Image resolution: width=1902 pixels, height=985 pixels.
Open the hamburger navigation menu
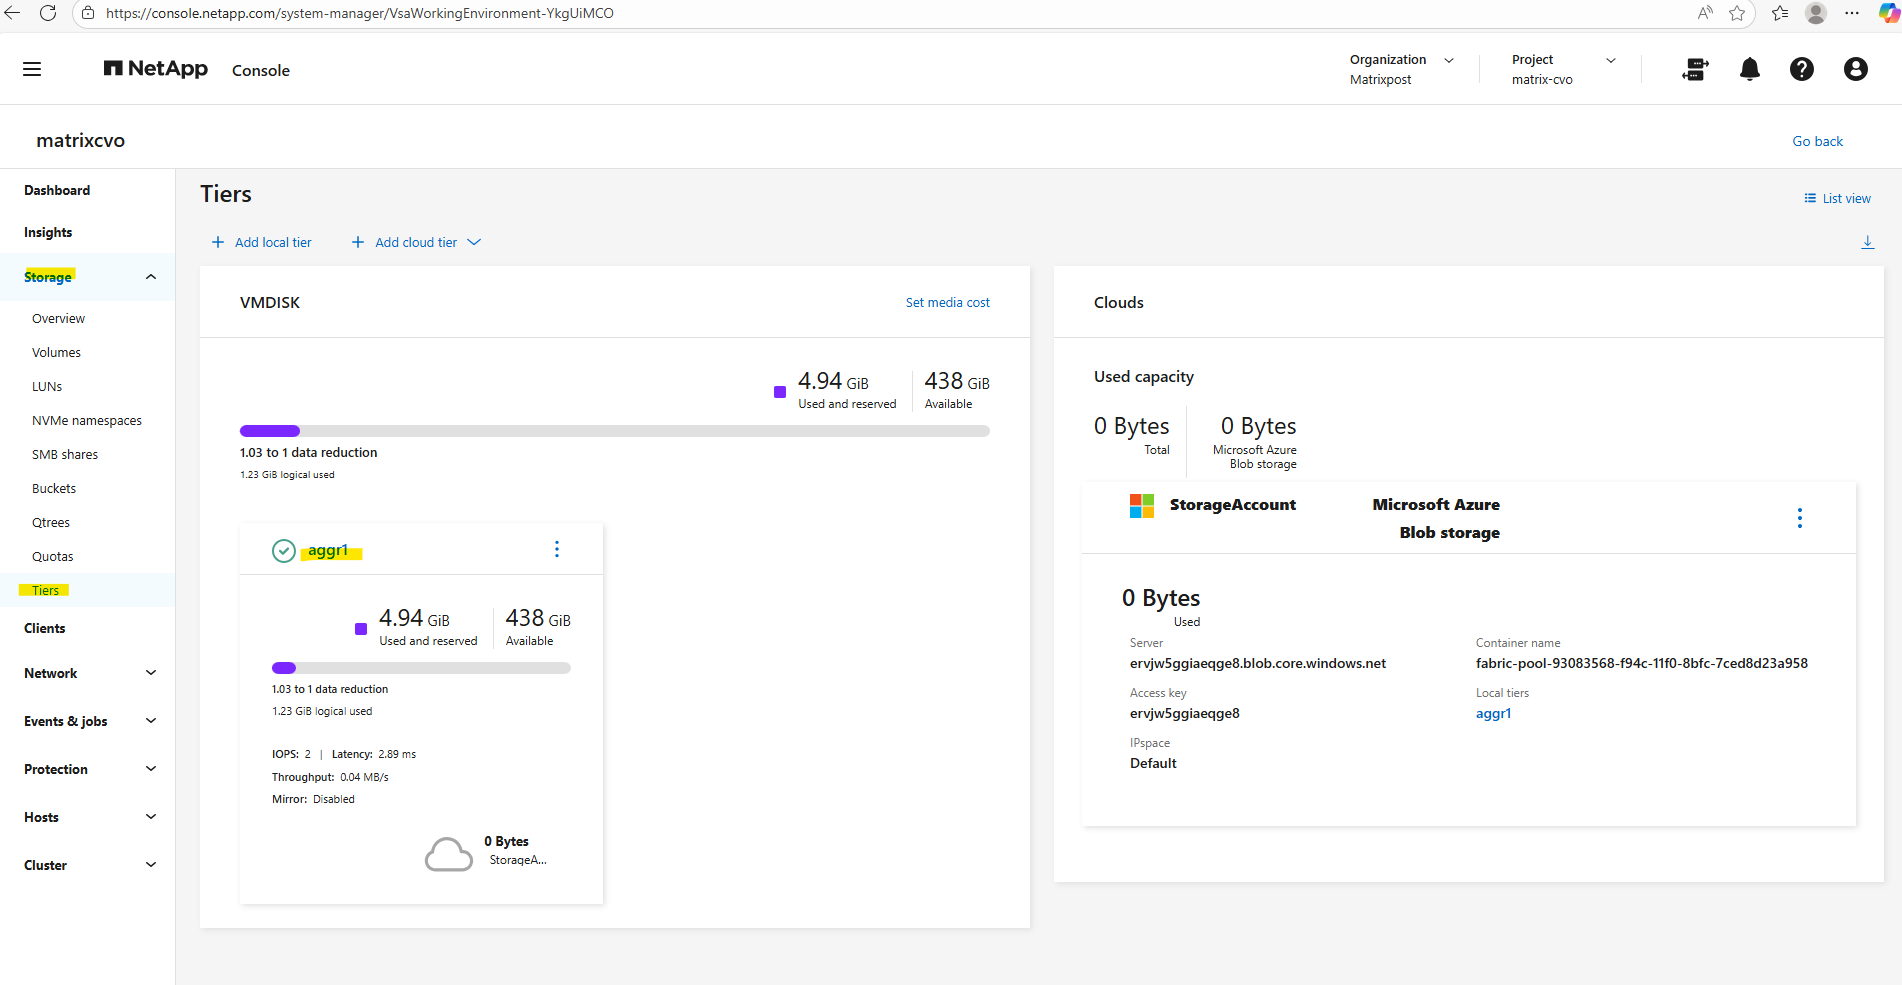coord(32,69)
